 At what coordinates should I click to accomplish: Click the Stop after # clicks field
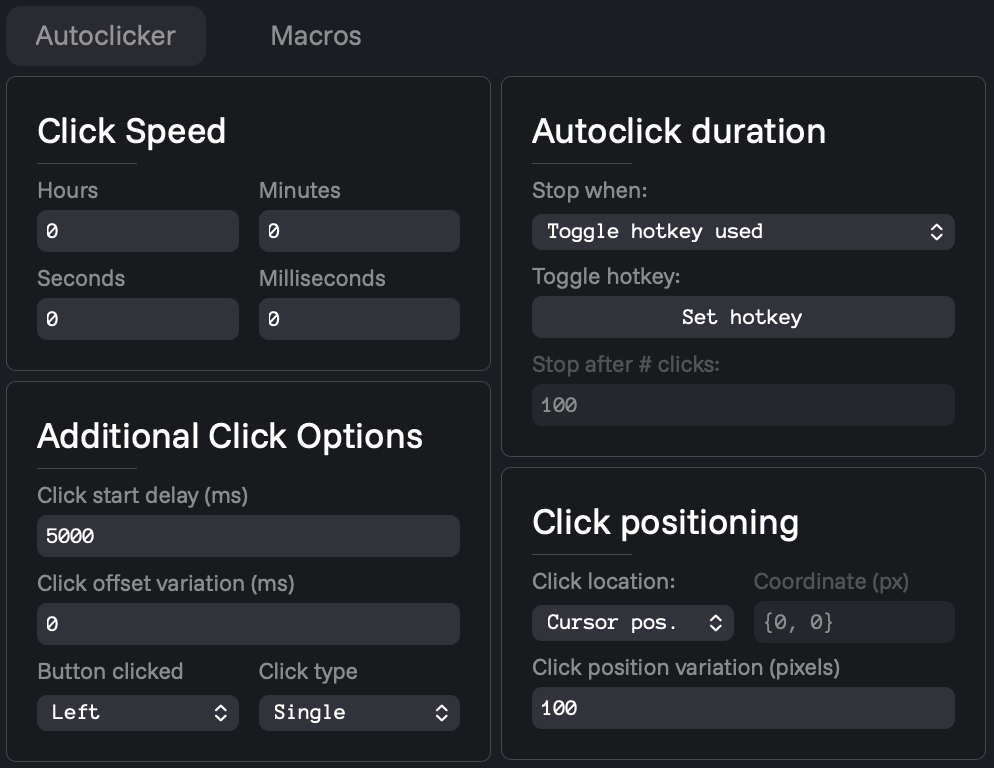(x=742, y=405)
